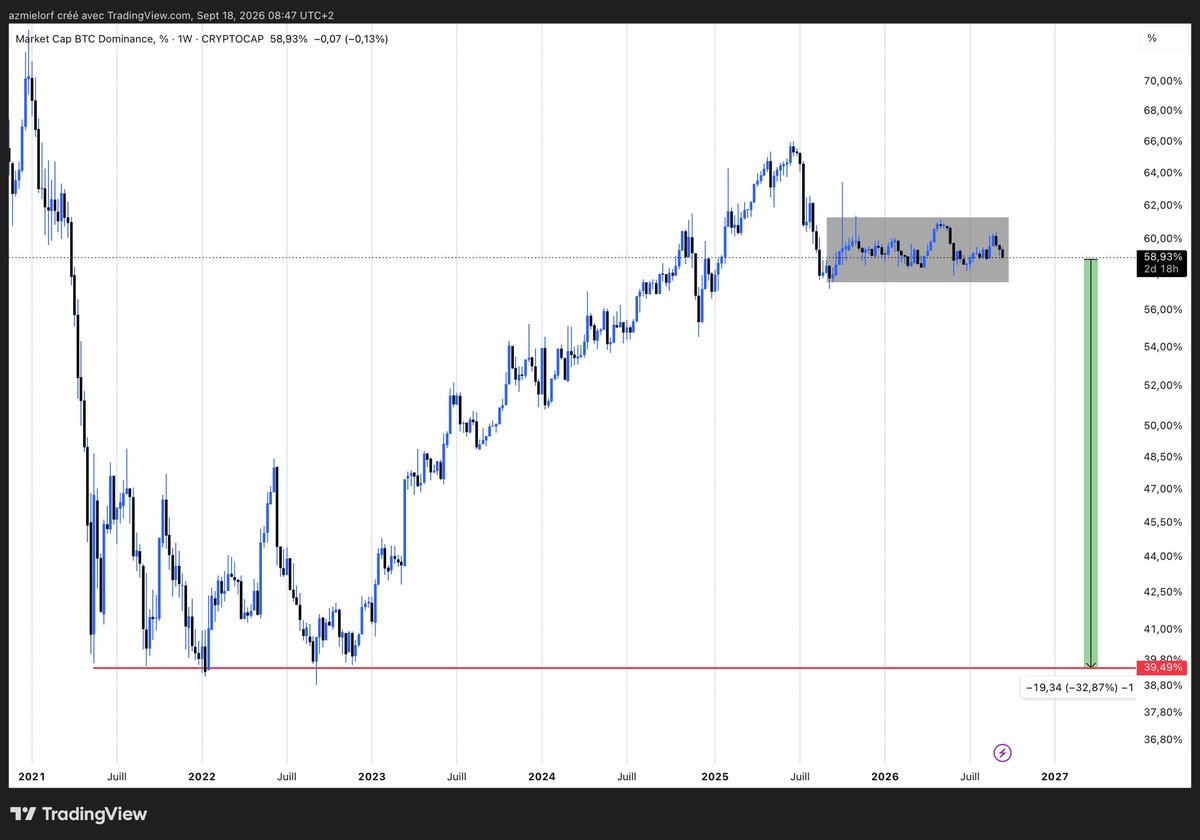Click the Juill label between 2026 and 2027

coord(969,776)
